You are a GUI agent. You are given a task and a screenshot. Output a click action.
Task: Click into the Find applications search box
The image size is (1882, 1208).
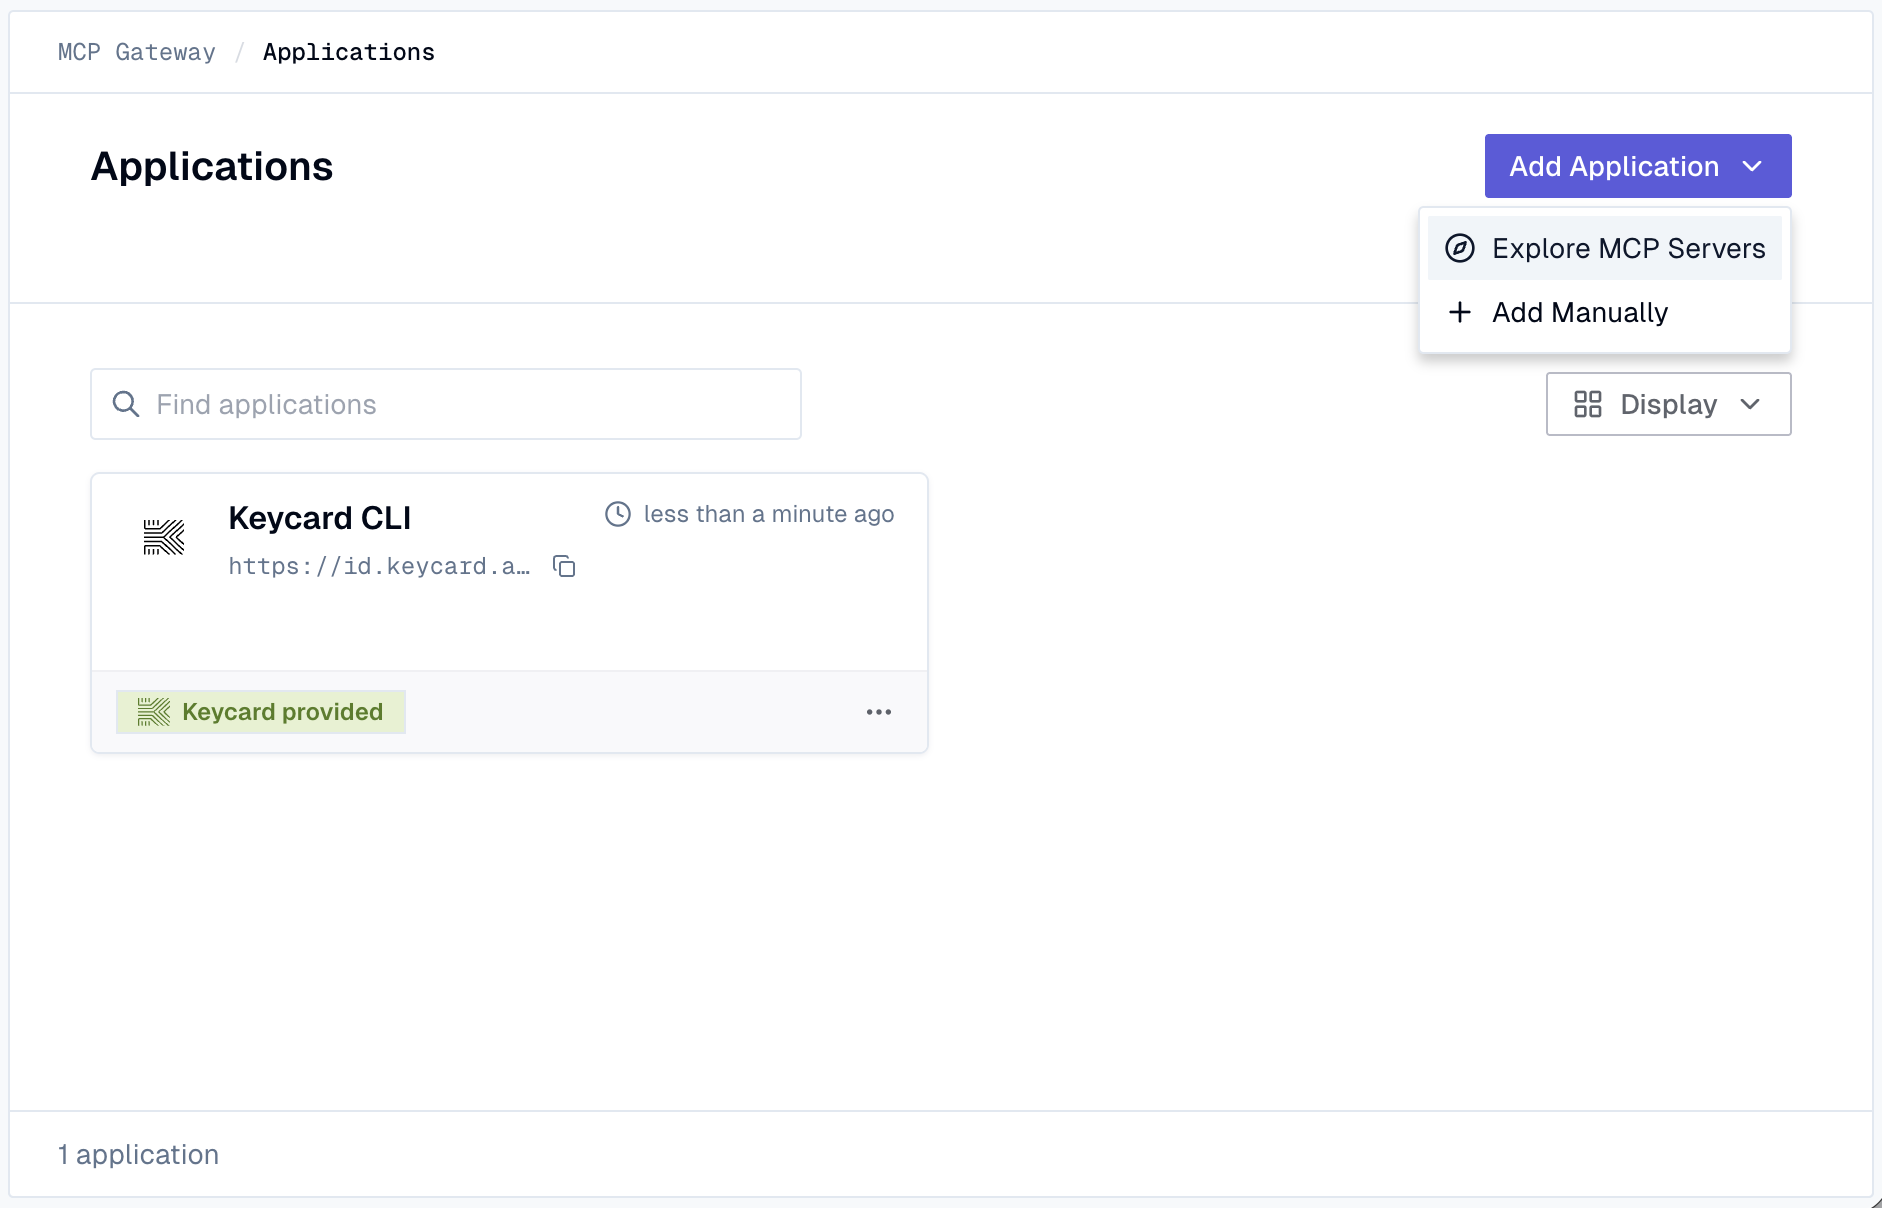[445, 404]
